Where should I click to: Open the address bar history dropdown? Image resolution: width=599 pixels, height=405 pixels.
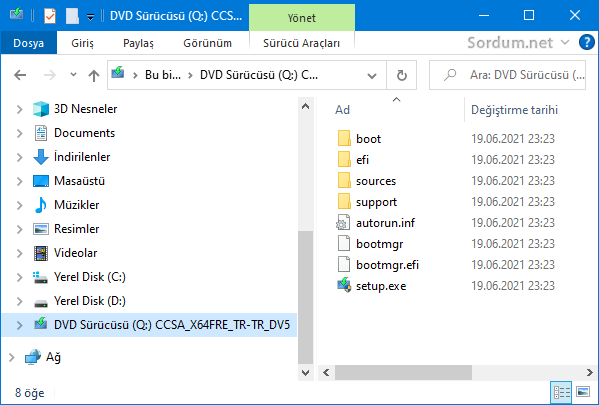point(372,76)
